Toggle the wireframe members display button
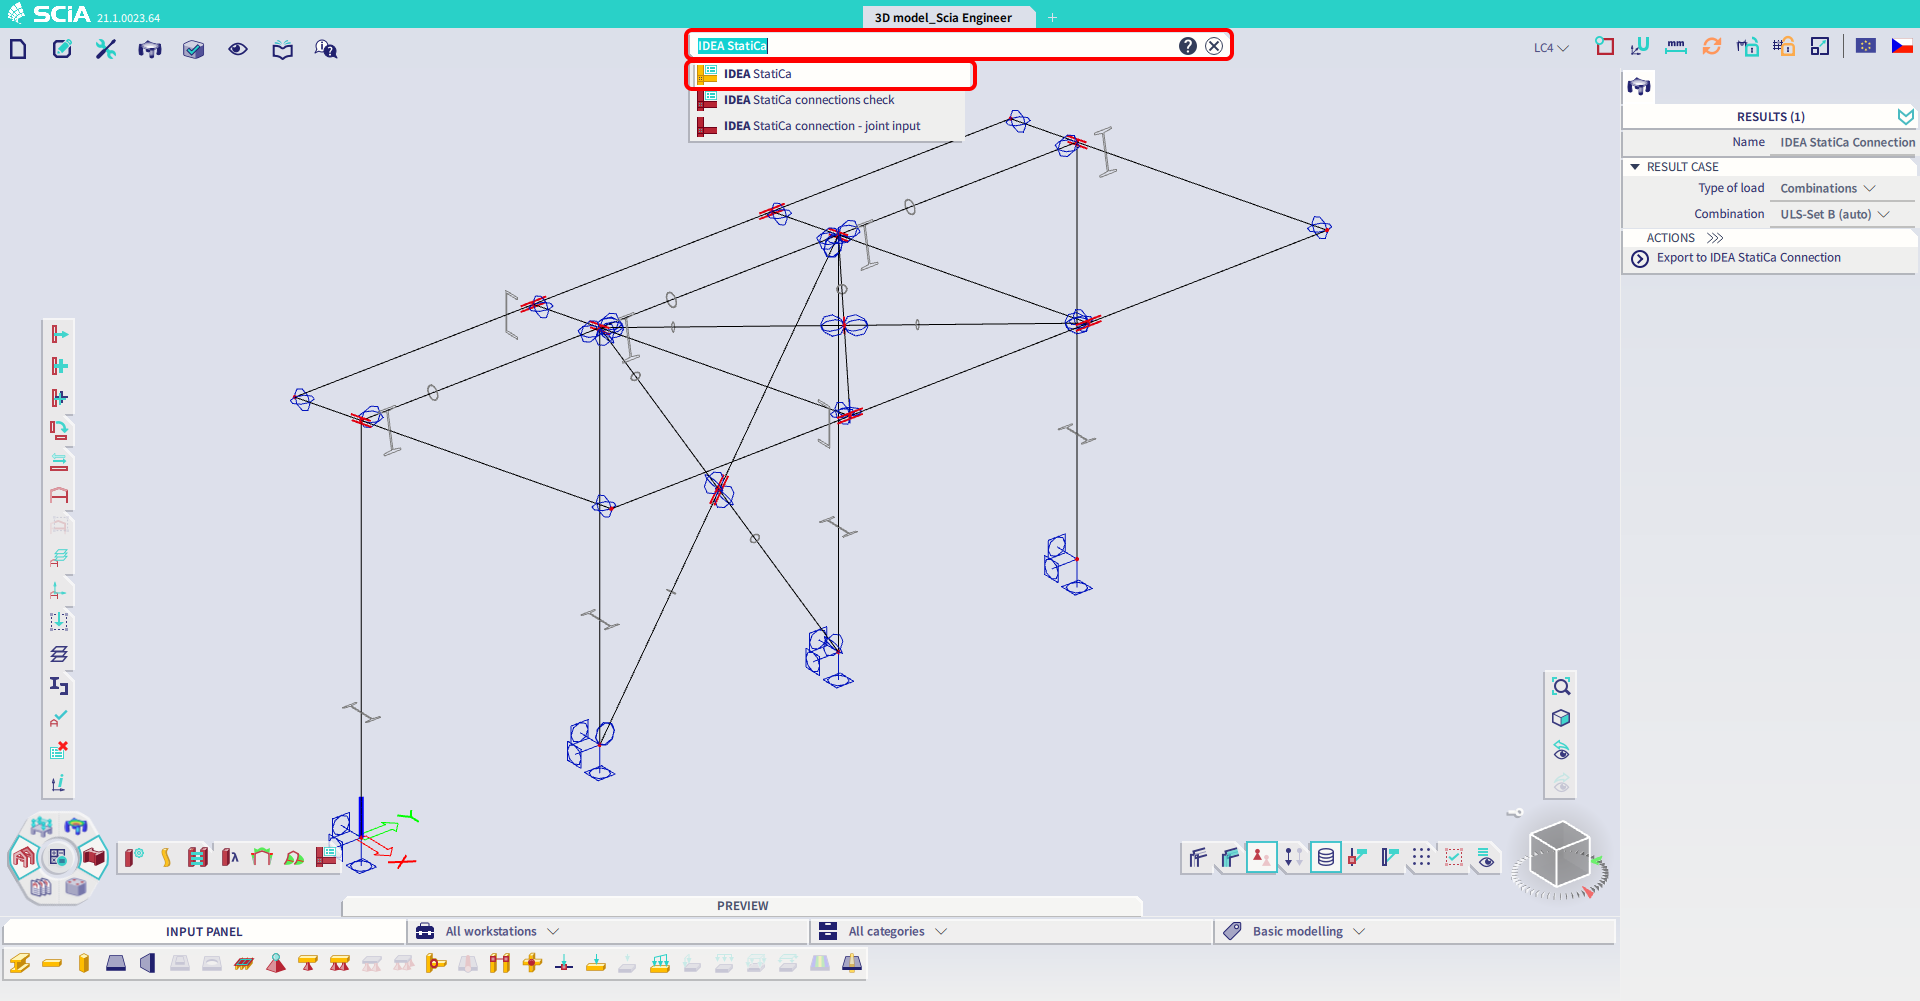 coord(1197,857)
